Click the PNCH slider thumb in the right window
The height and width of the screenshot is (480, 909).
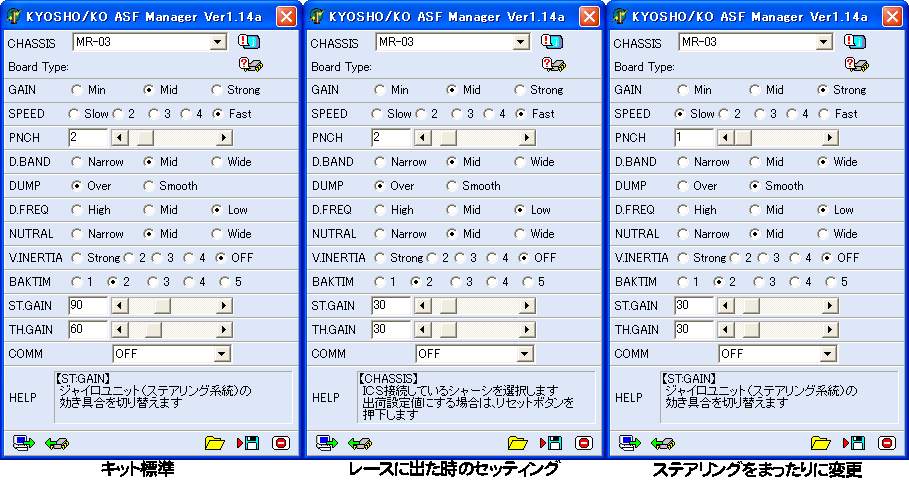click(x=743, y=138)
